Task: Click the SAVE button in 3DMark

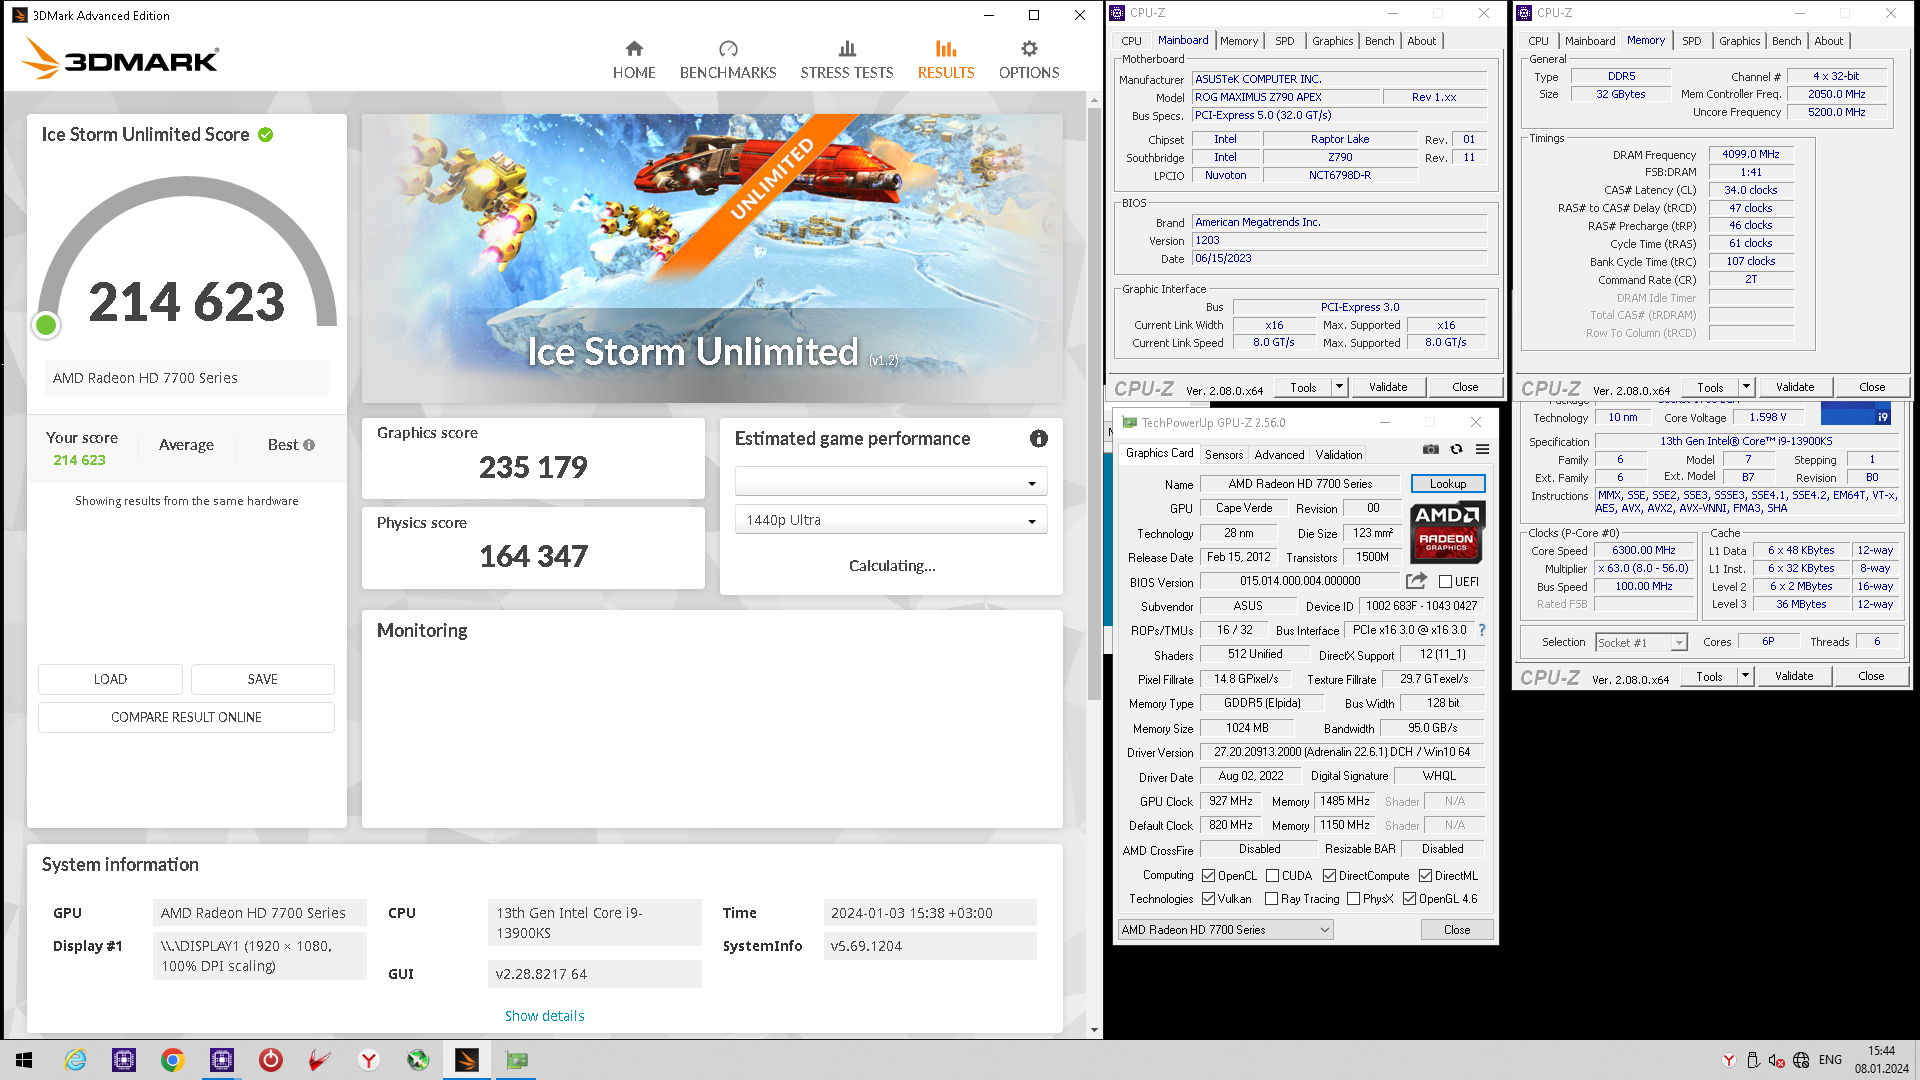Action: coord(263,679)
